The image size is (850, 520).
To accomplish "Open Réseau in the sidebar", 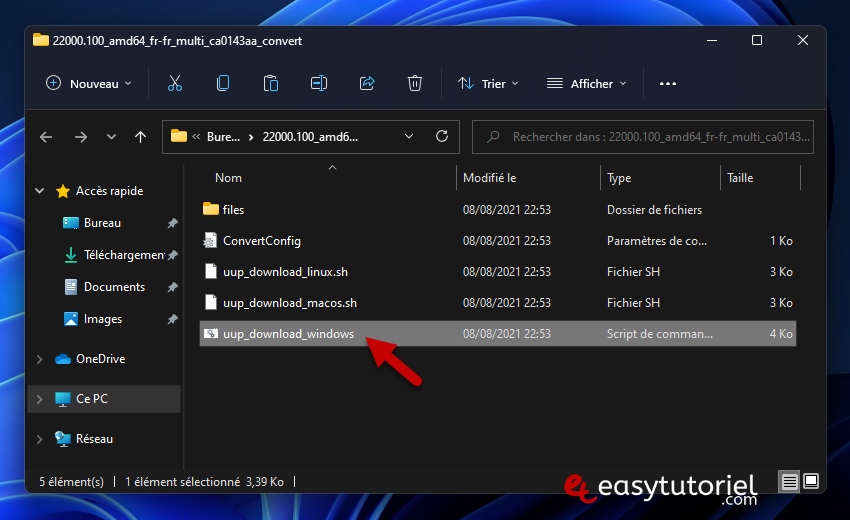I will tap(94, 439).
